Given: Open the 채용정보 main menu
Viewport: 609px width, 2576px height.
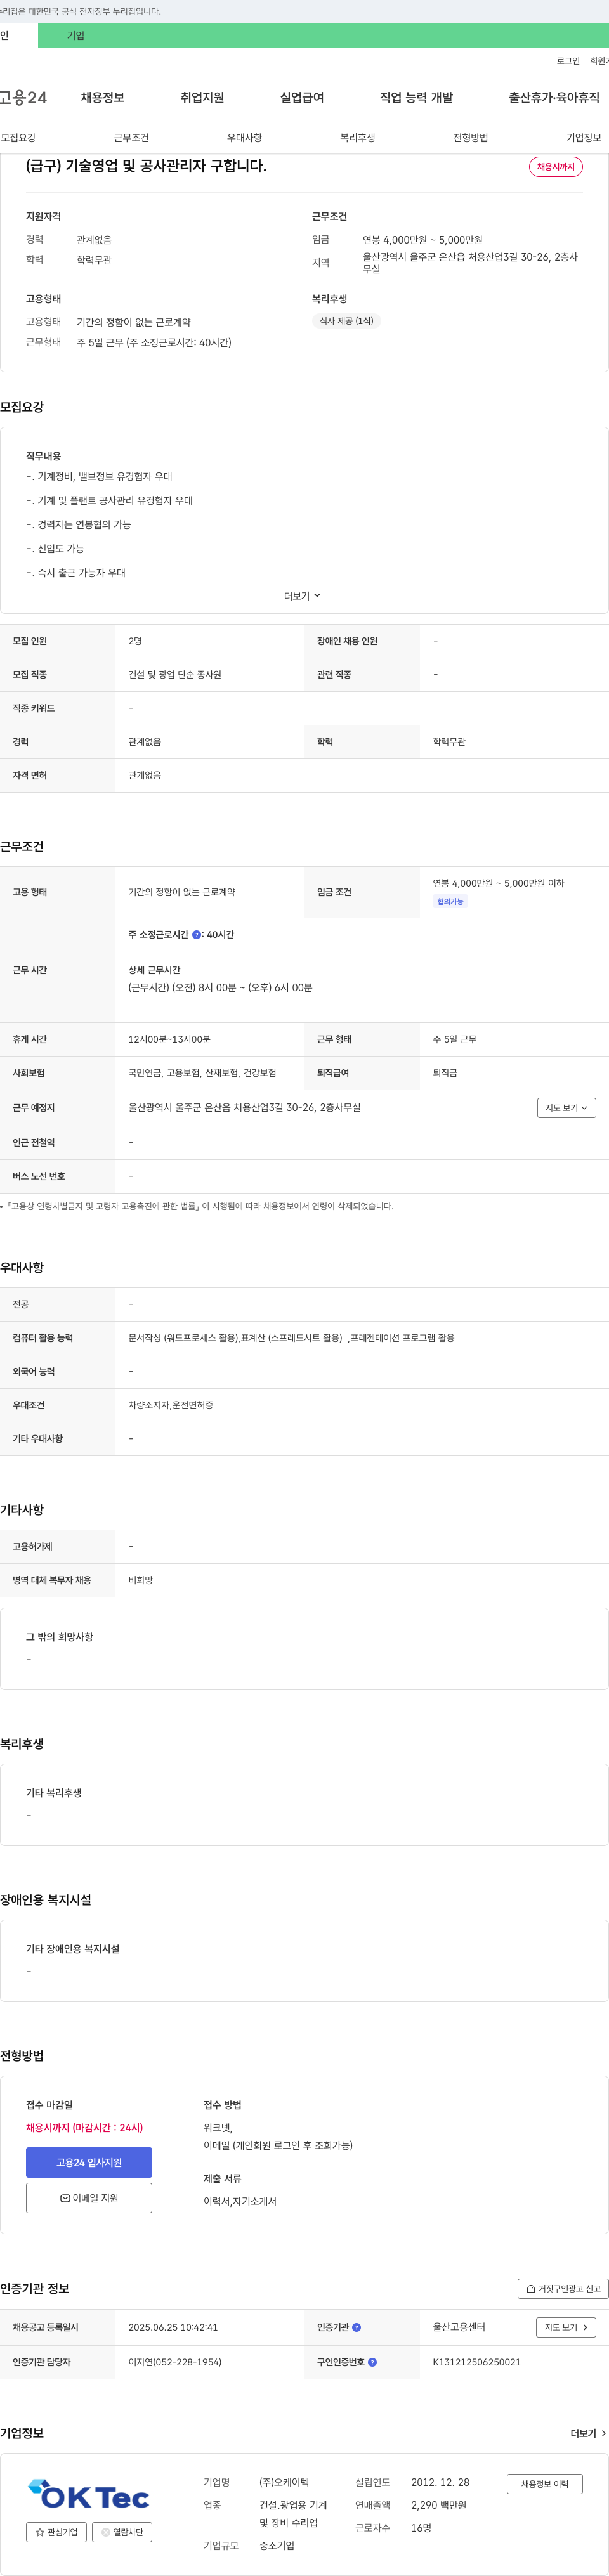Looking at the screenshot, I should pyautogui.click(x=103, y=98).
